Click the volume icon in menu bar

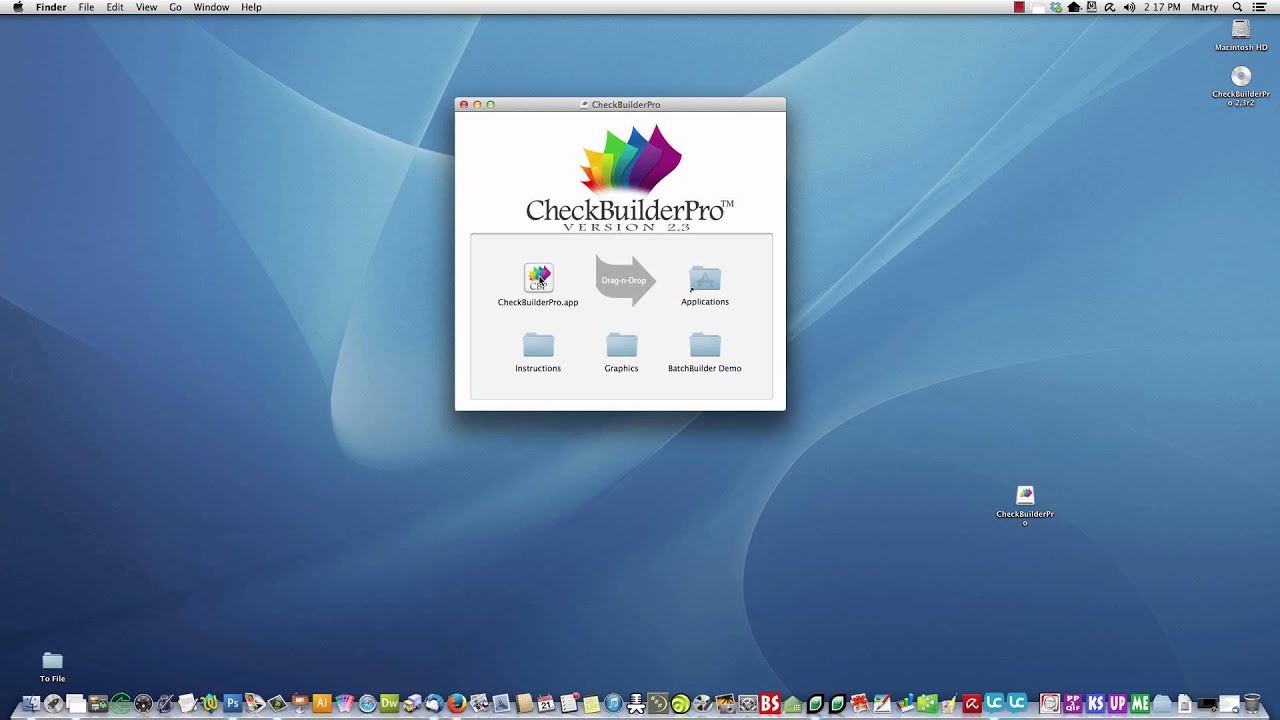tap(1129, 7)
